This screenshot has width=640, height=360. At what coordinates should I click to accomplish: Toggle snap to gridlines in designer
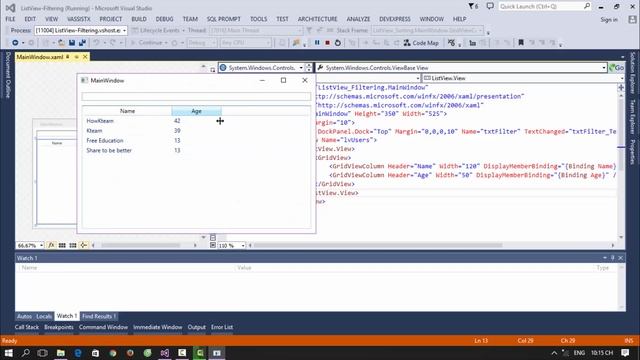(73, 245)
